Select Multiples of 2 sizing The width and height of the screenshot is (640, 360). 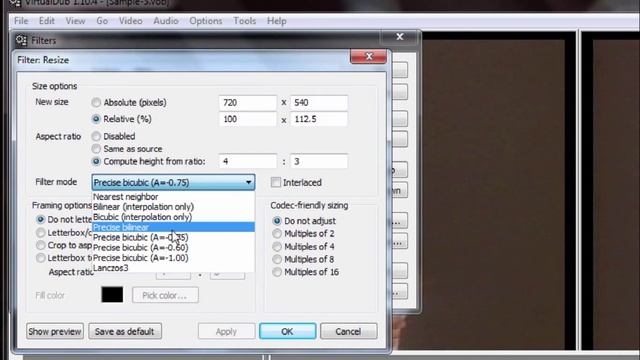pos(277,233)
